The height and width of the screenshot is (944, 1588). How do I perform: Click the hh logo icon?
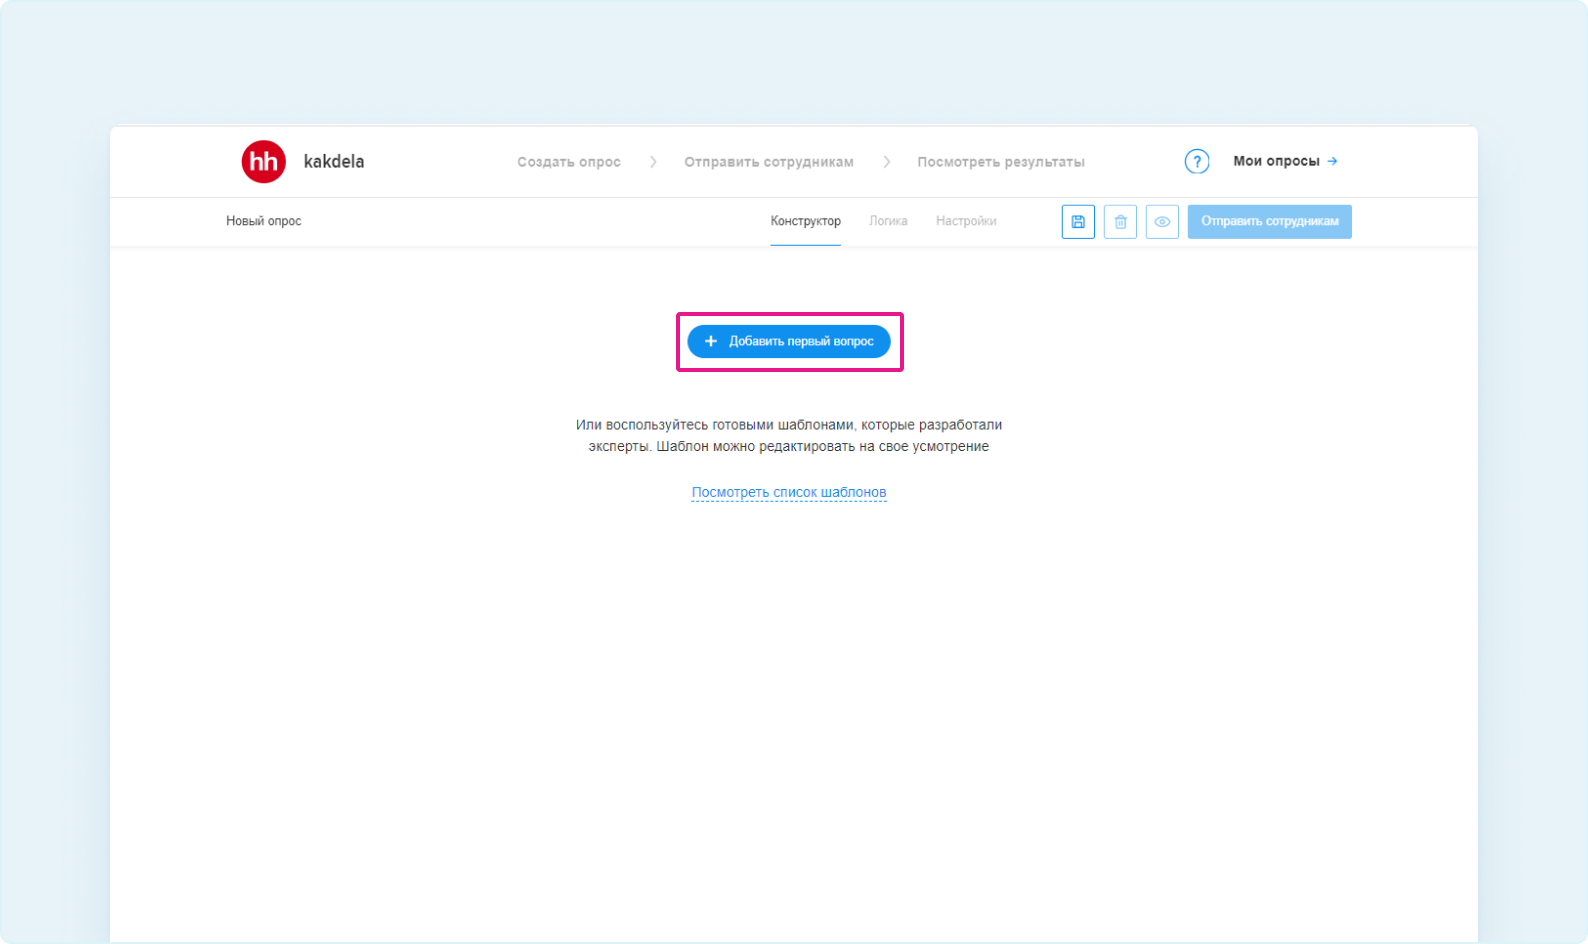263,161
